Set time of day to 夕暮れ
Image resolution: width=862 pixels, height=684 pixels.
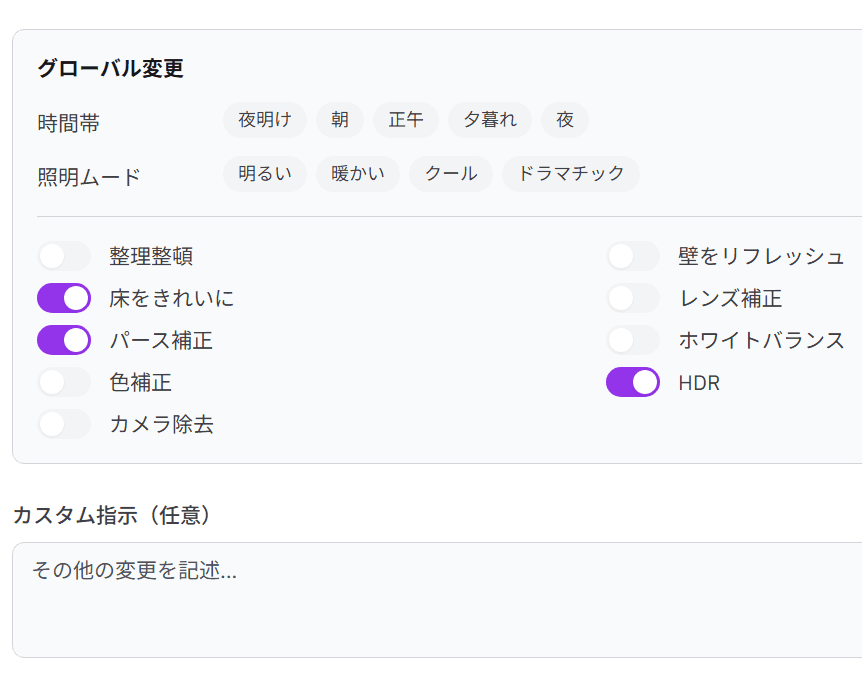click(490, 120)
